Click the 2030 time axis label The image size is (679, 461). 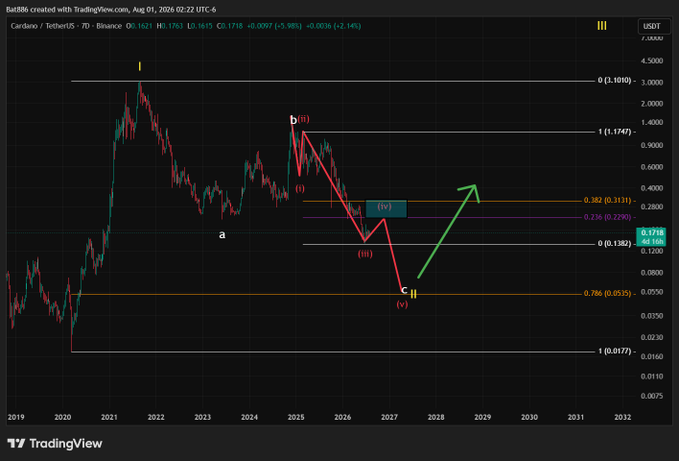click(529, 417)
